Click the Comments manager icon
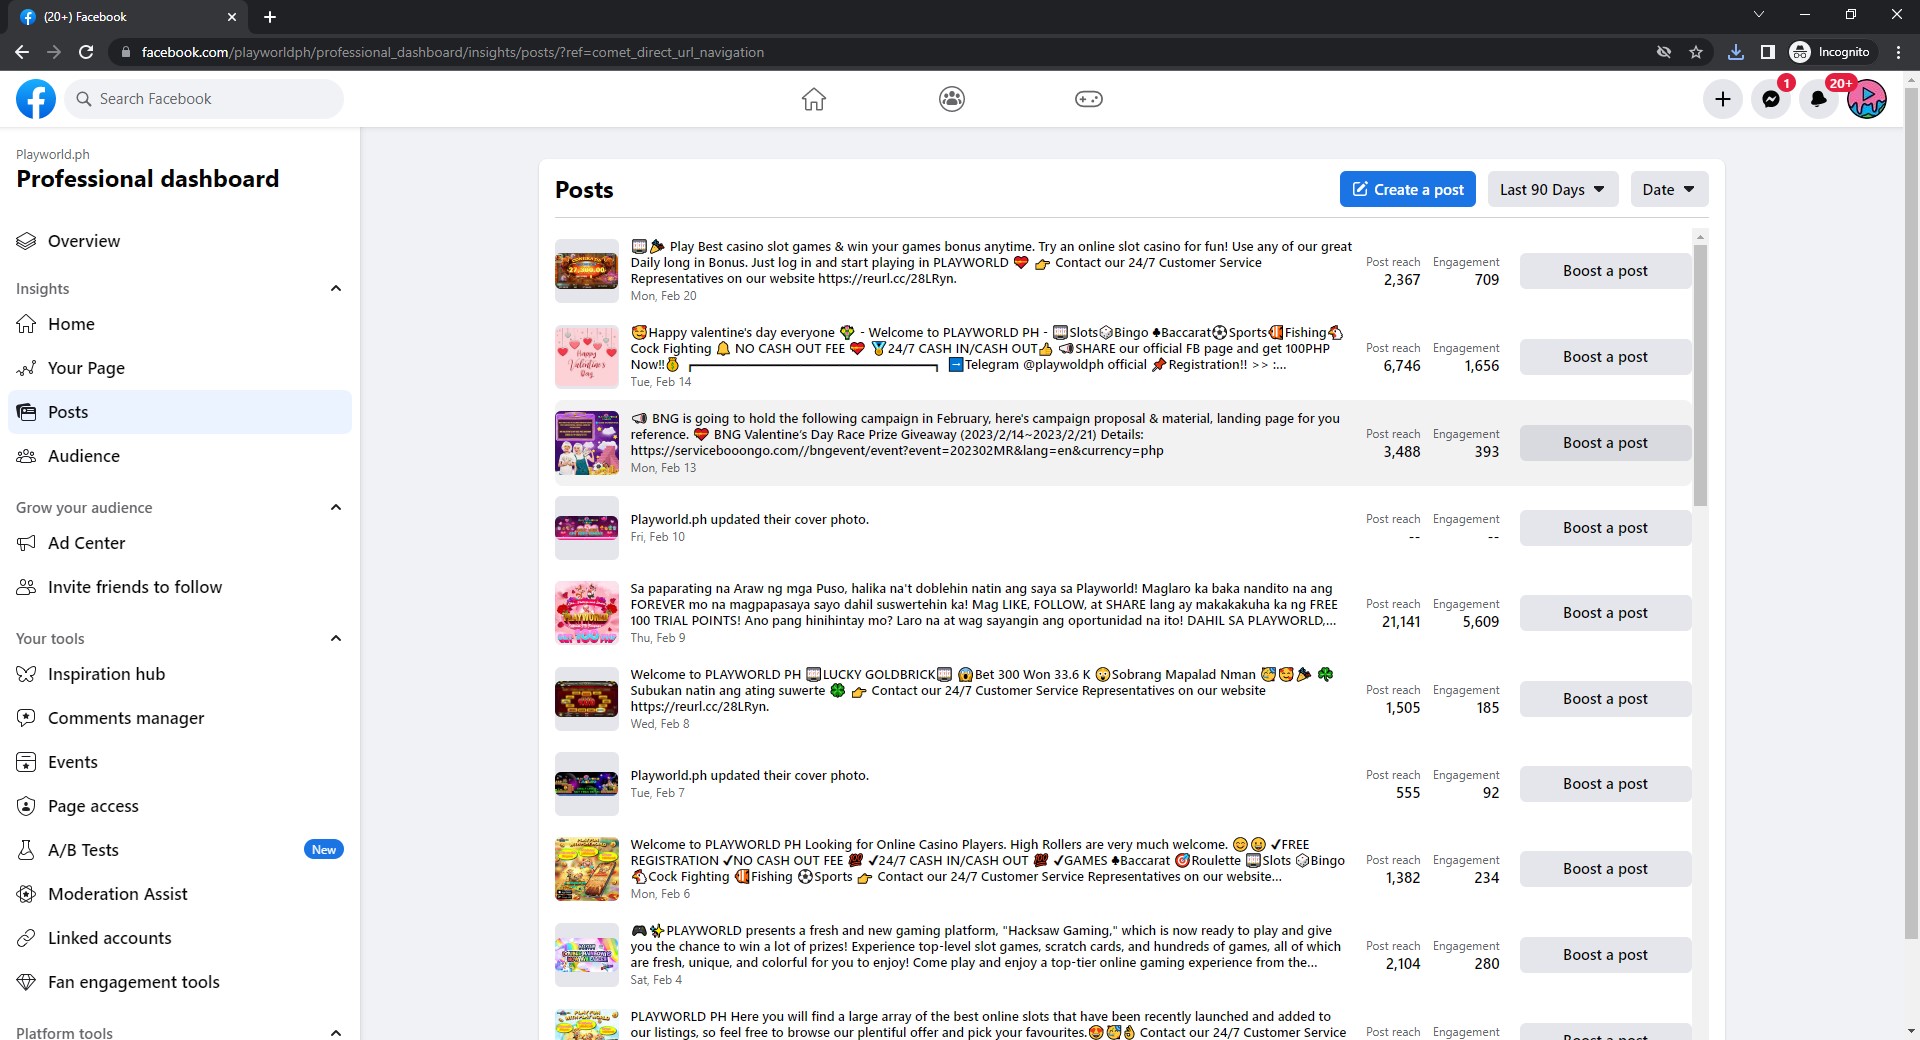 26,718
